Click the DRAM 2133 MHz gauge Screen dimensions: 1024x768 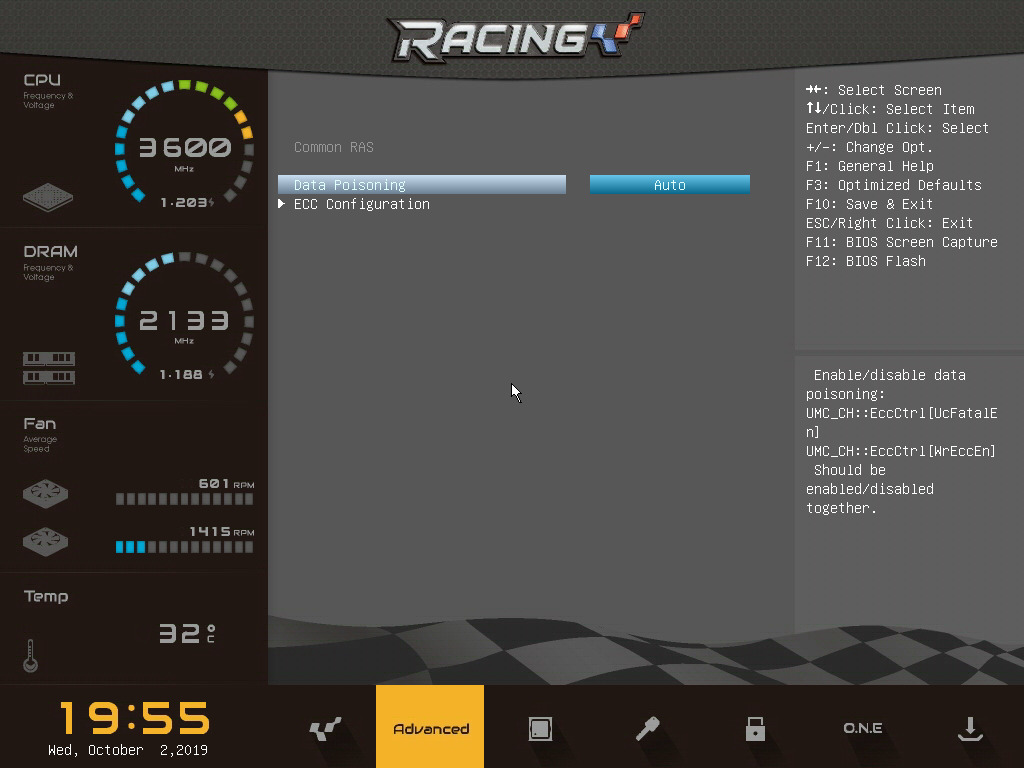click(184, 316)
